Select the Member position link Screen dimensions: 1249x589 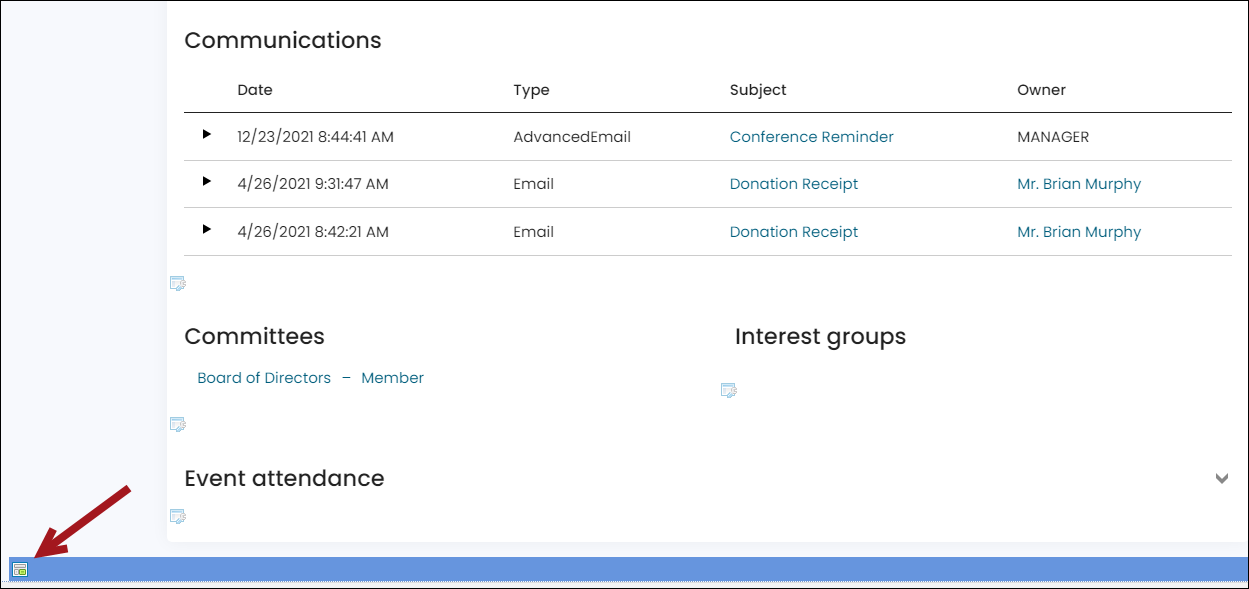392,378
